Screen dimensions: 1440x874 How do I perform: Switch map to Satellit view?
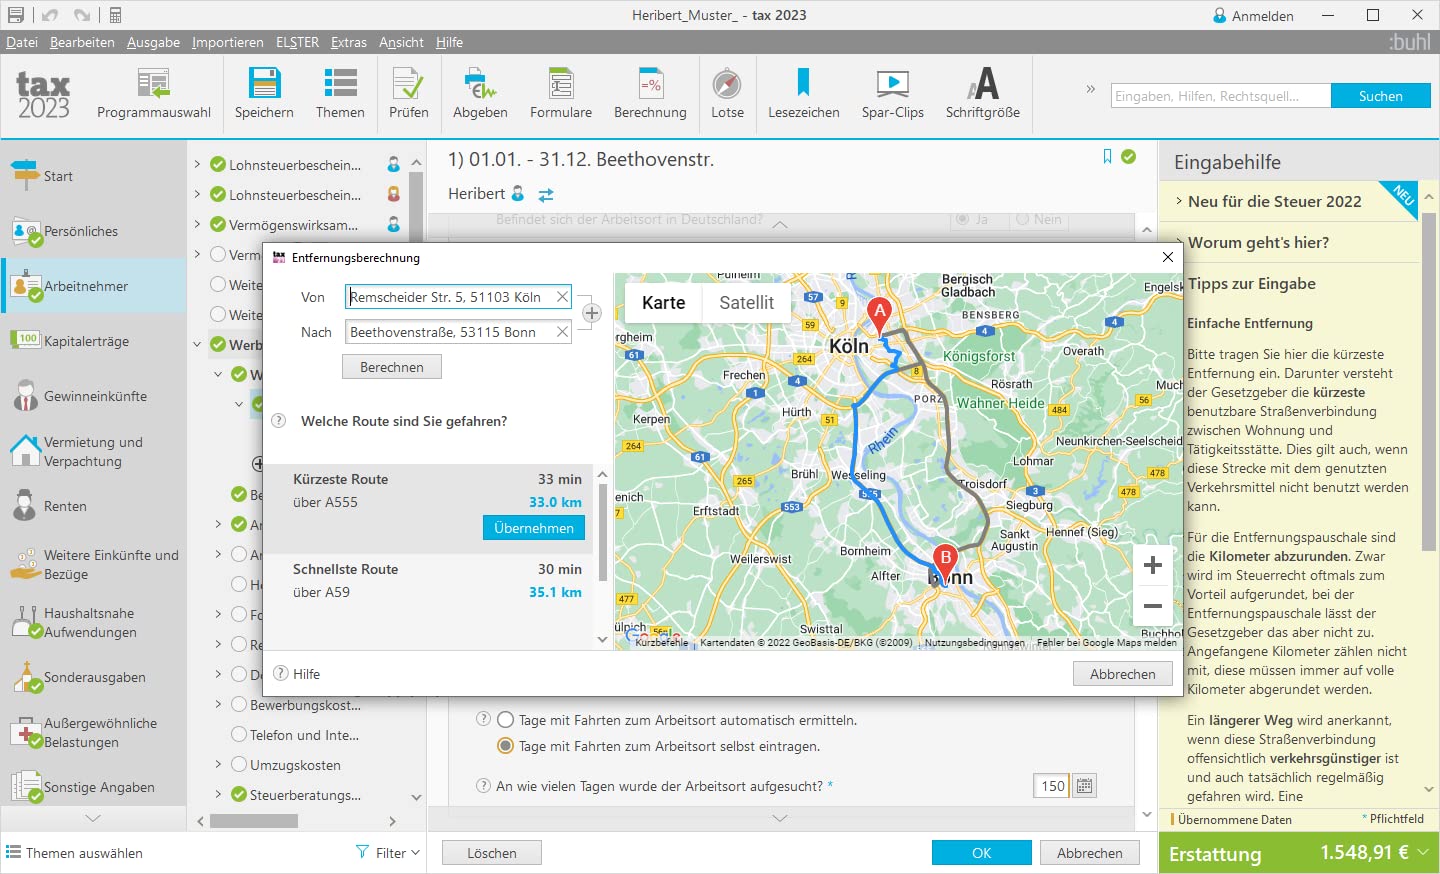tap(746, 303)
